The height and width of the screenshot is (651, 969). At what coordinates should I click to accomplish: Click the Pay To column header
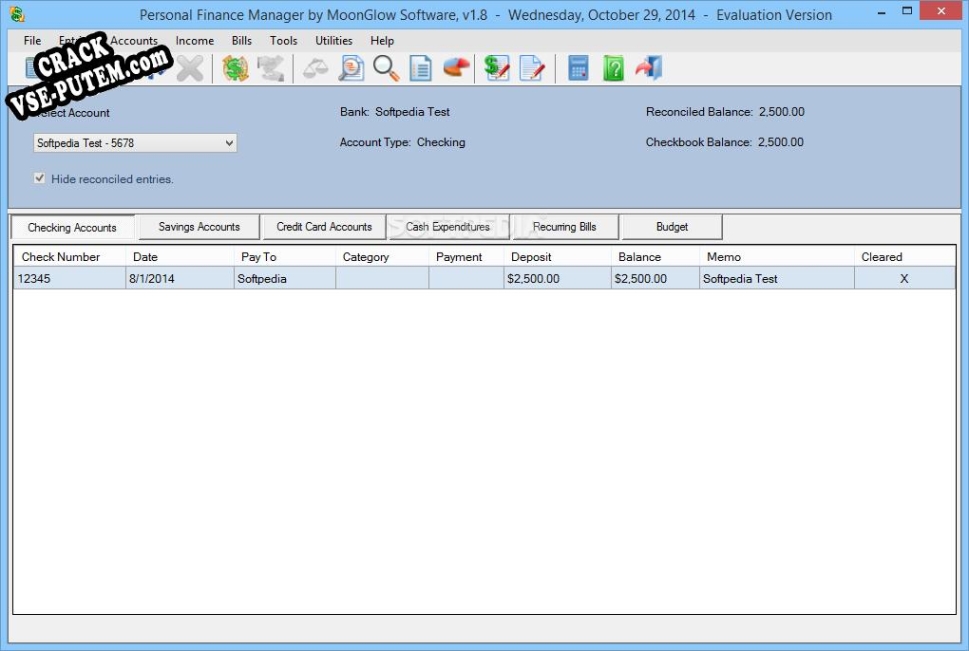coord(285,257)
